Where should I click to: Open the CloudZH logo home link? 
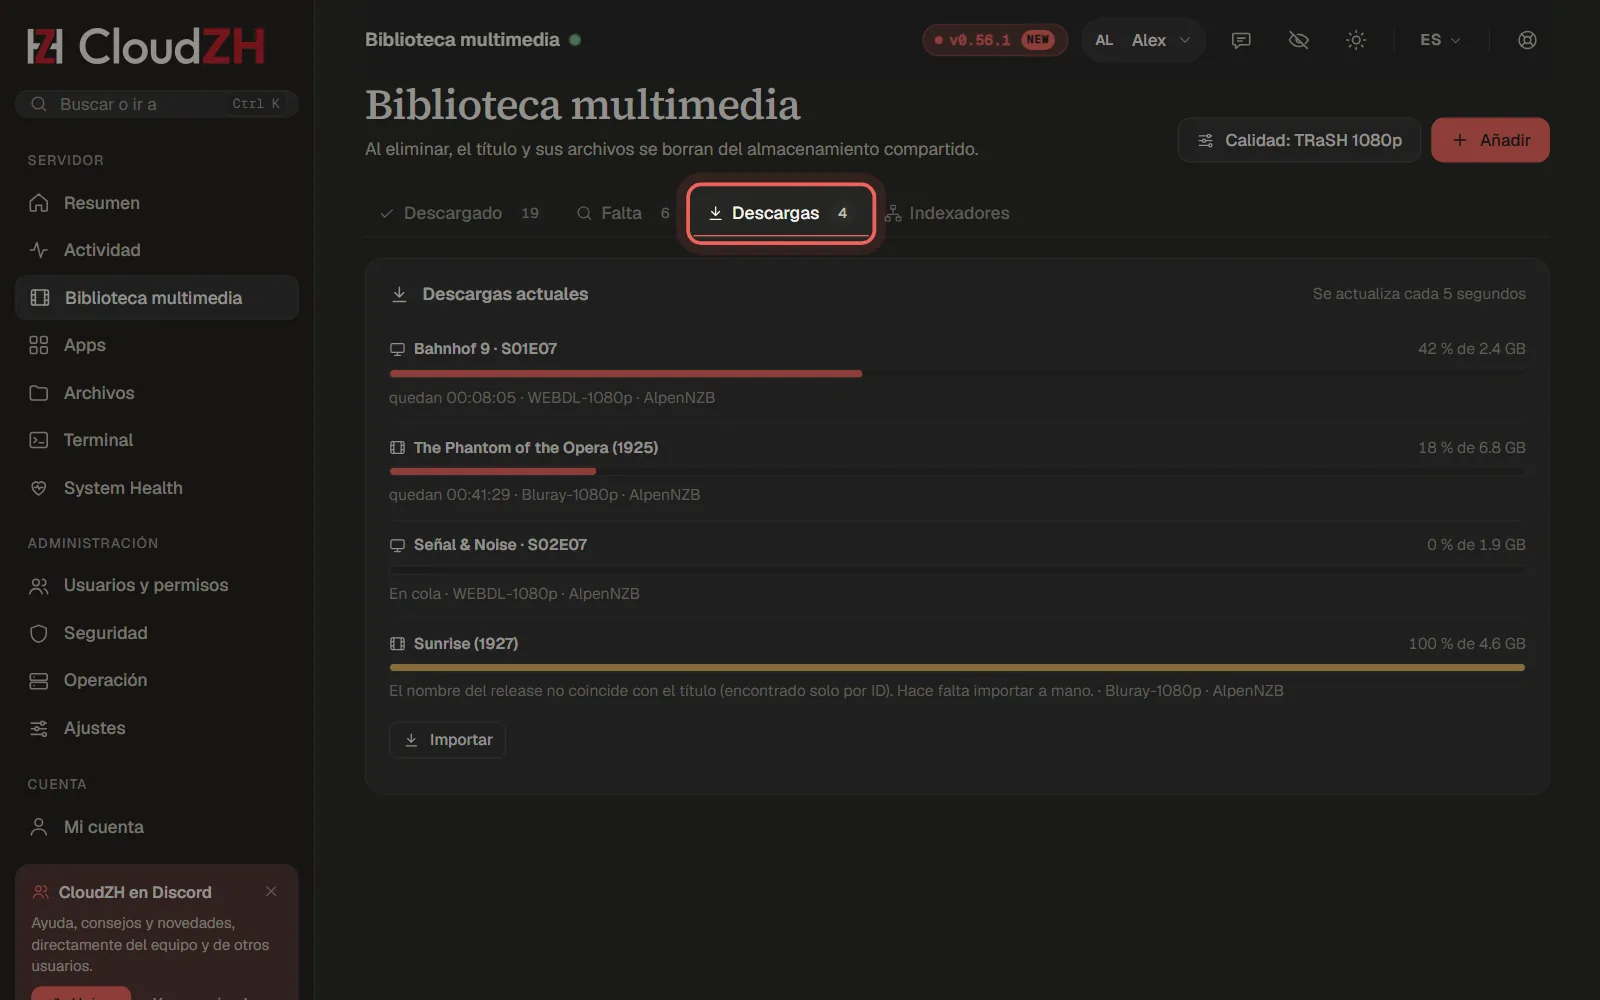(146, 46)
